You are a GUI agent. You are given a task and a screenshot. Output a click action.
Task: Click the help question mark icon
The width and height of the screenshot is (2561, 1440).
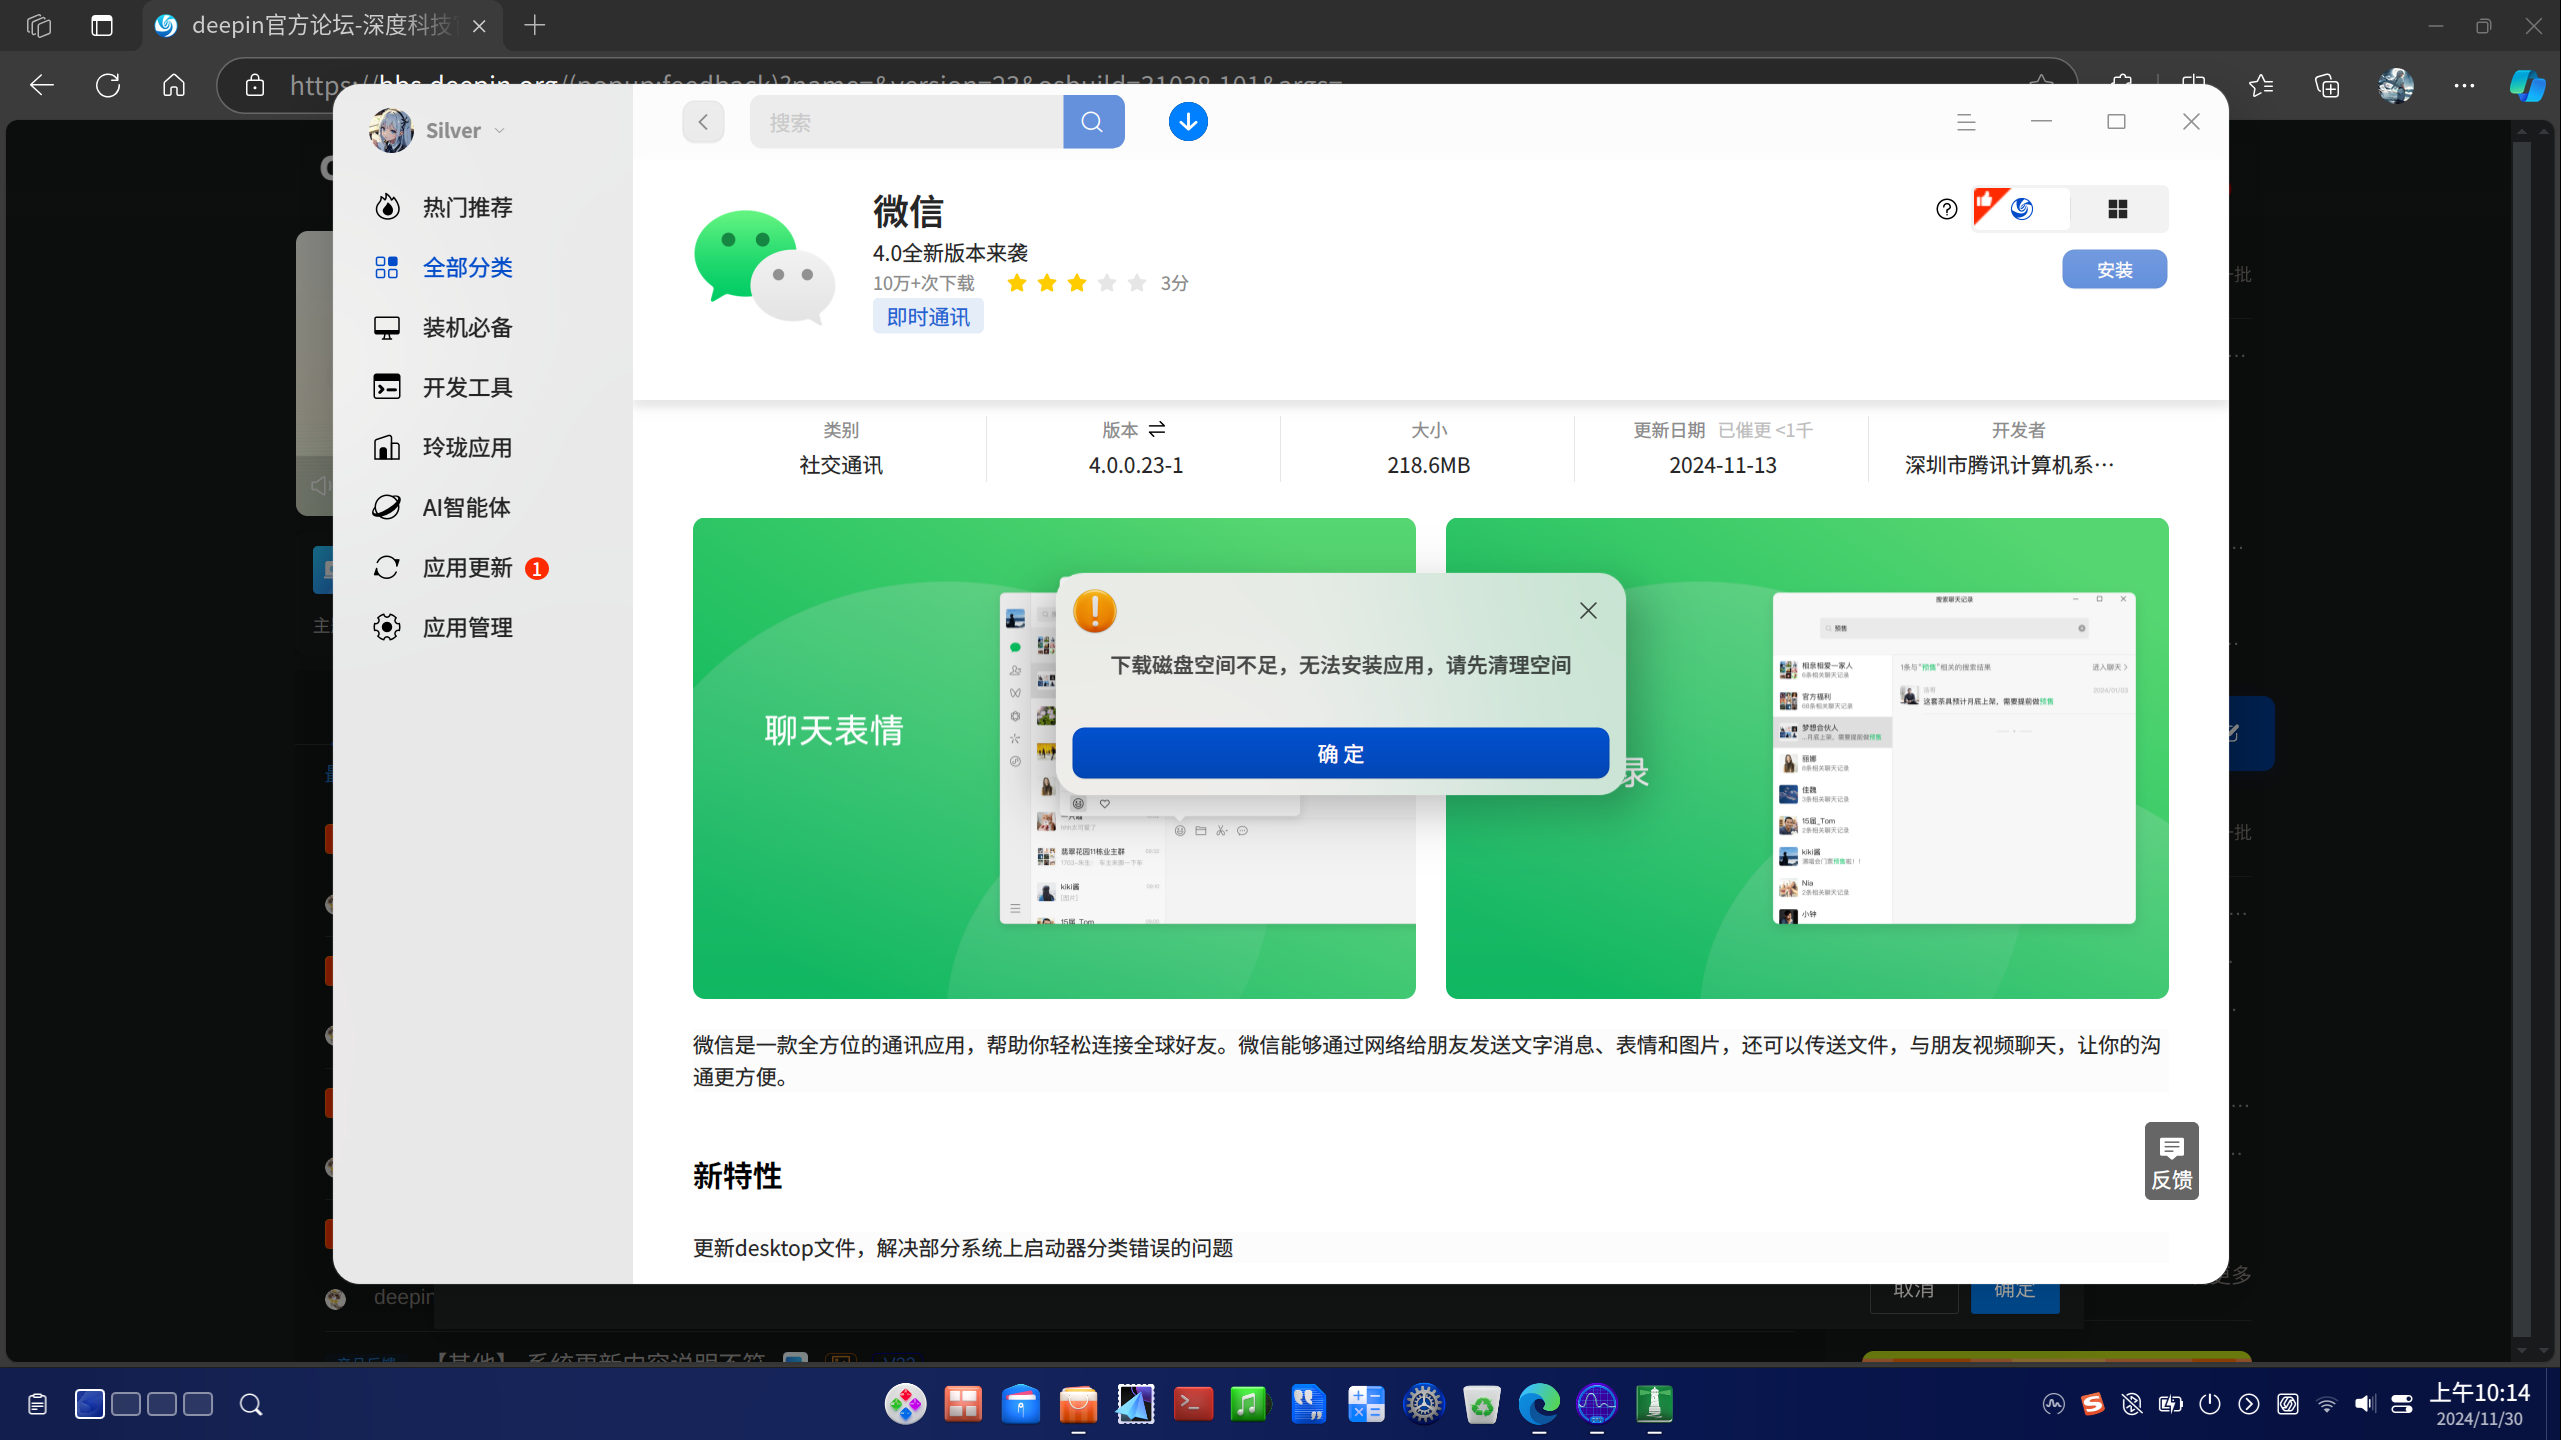pos(1946,209)
